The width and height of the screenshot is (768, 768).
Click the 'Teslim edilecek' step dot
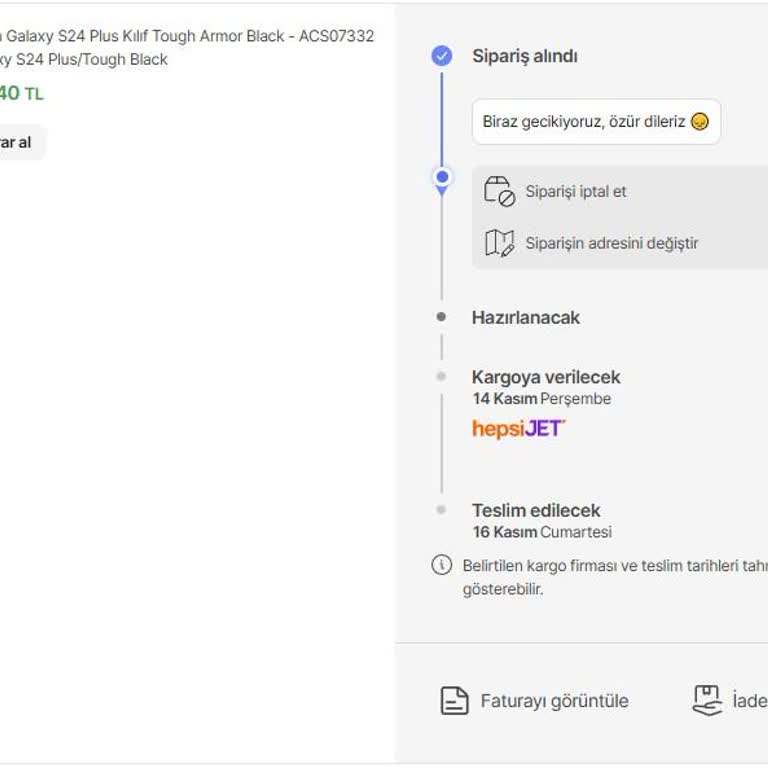(441, 510)
